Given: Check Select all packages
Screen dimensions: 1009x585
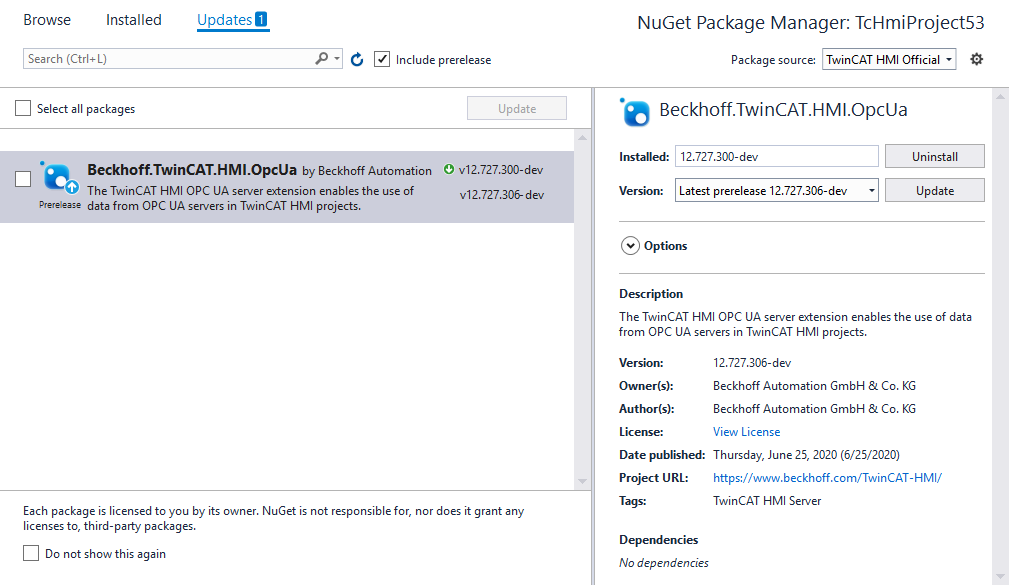Looking at the screenshot, I should (x=23, y=108).
